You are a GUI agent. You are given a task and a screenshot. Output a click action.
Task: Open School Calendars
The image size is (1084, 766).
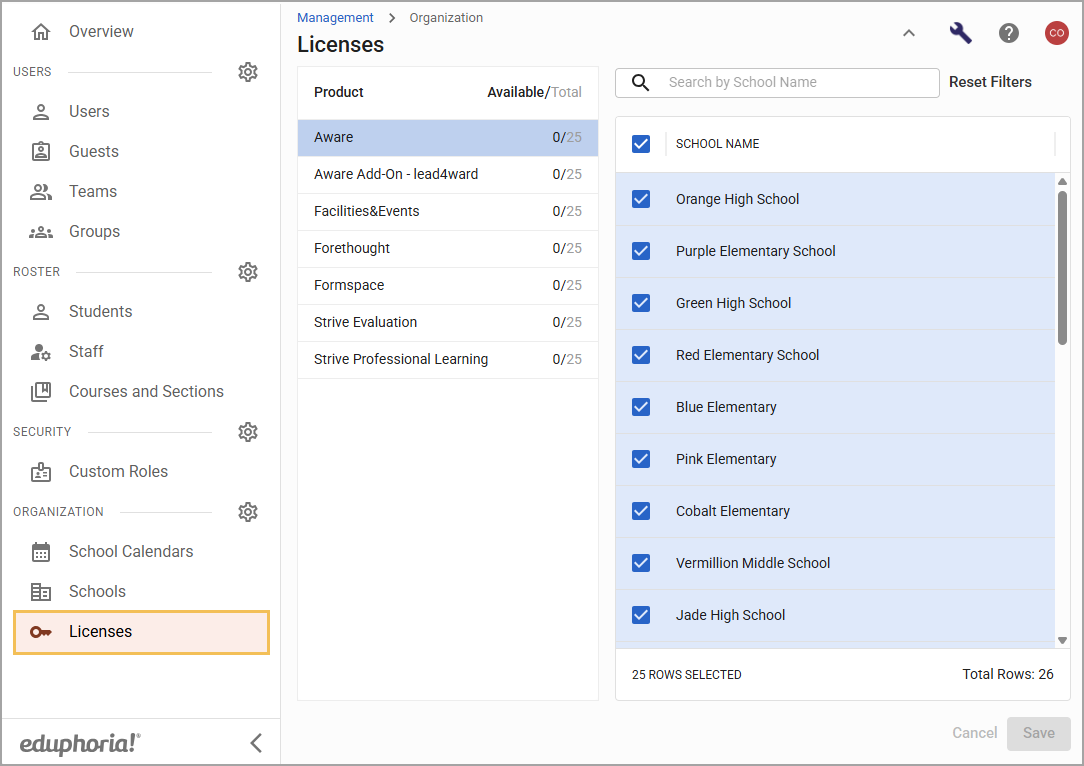click(x=131, y=552)
